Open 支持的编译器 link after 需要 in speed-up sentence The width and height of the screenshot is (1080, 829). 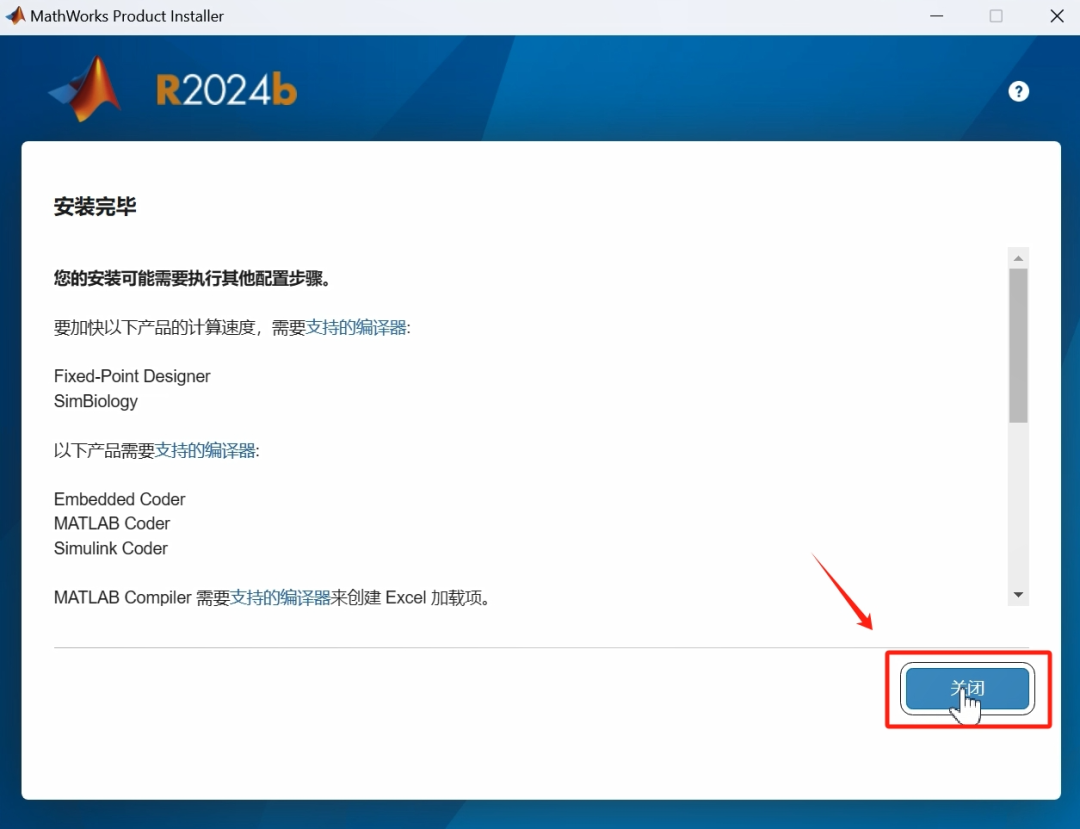(356, 328)
